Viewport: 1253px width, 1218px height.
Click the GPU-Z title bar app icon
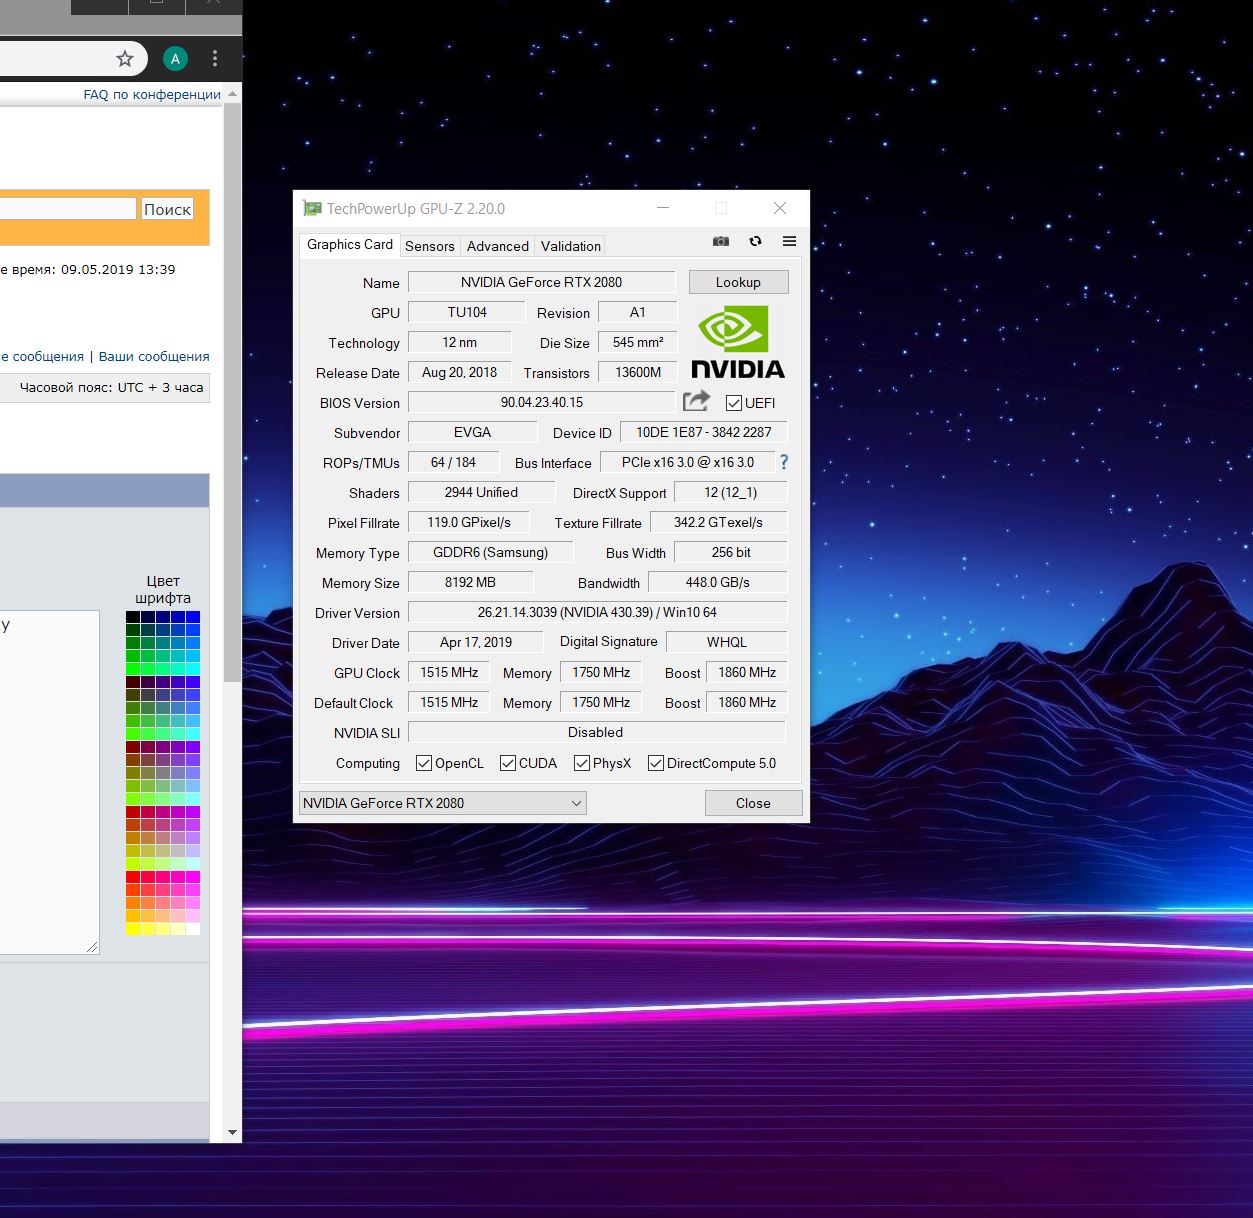312,208
